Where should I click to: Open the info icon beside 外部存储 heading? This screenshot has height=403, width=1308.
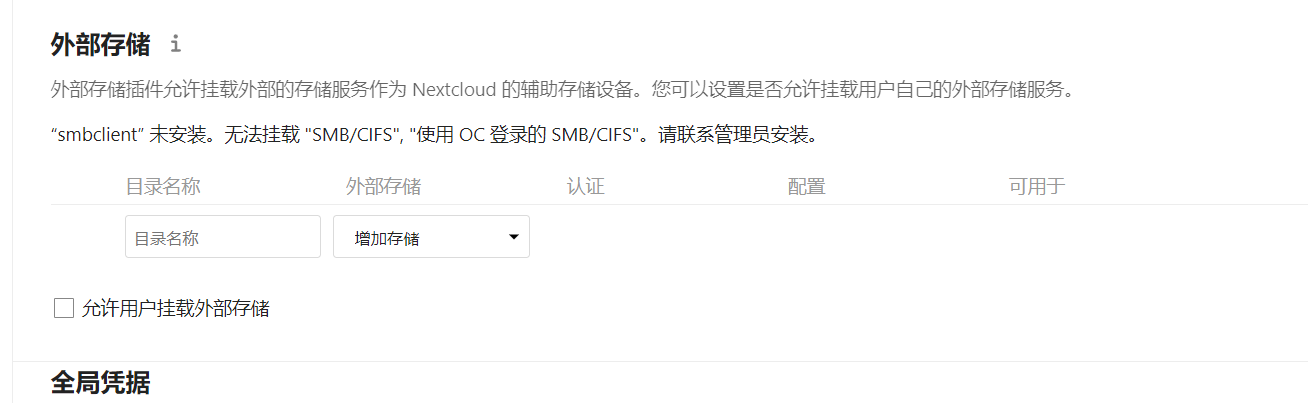176,44
